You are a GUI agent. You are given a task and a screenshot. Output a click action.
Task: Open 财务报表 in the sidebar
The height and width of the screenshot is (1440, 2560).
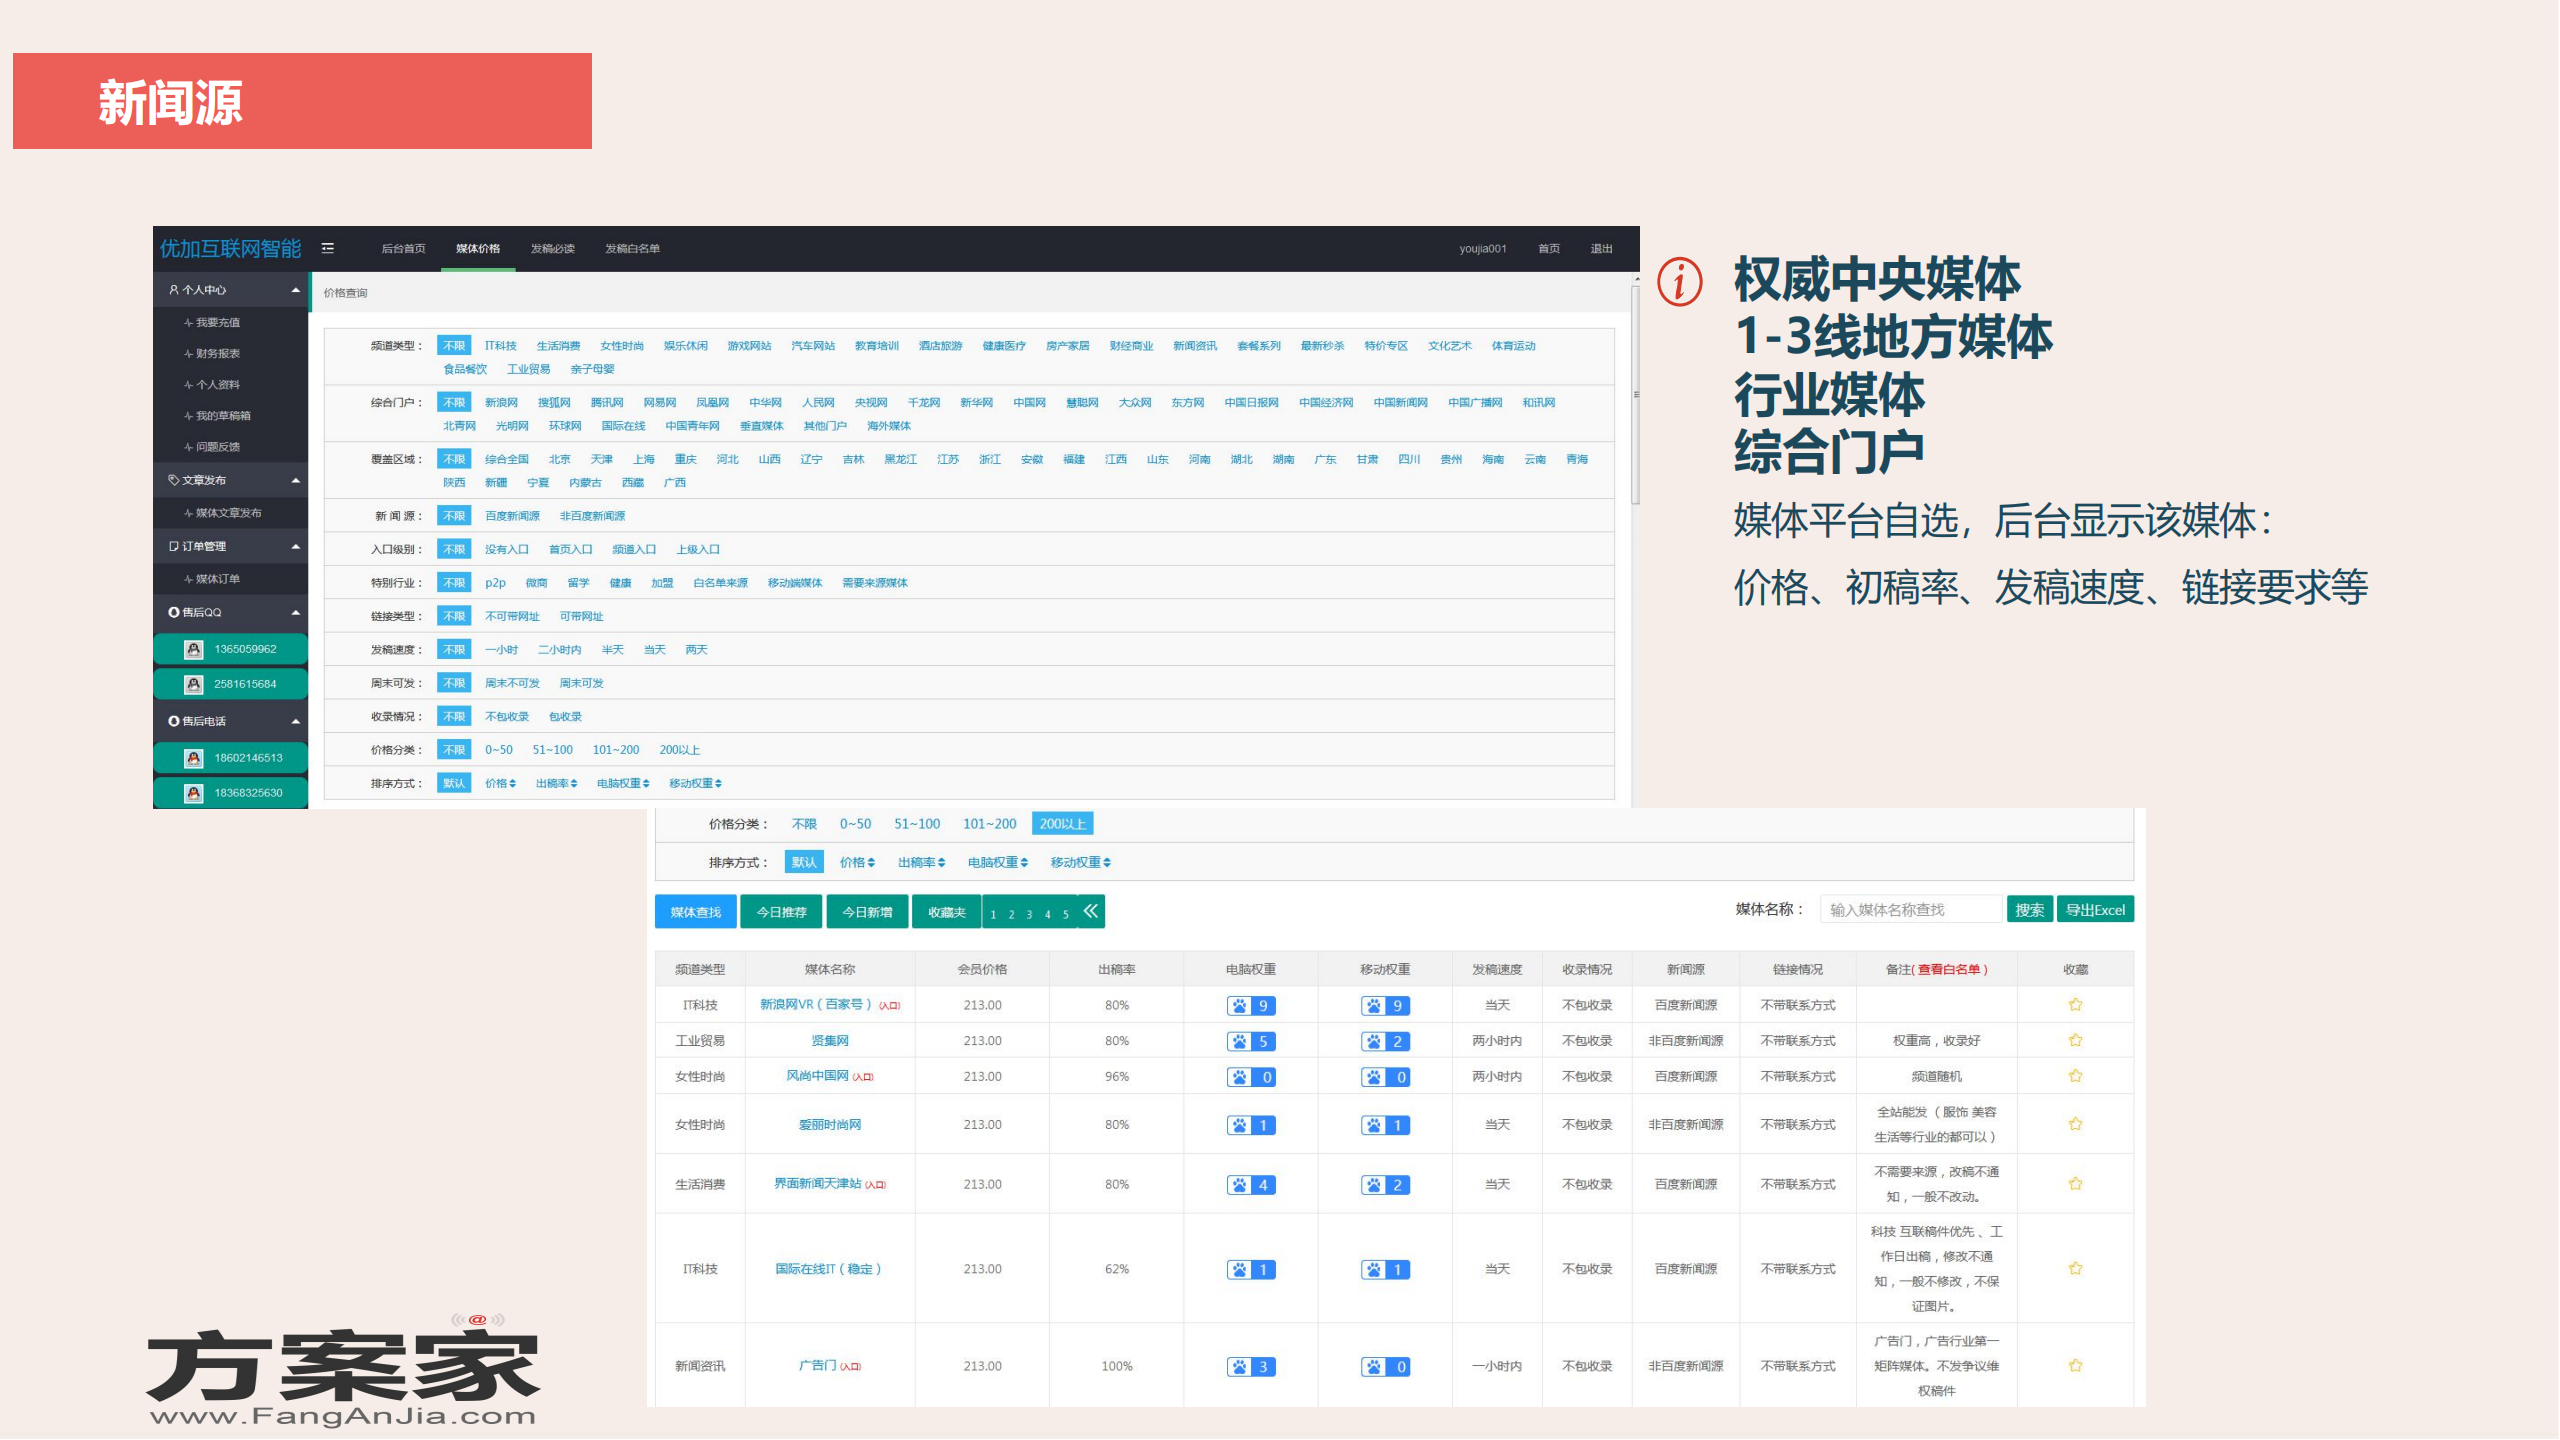[217, 354]
